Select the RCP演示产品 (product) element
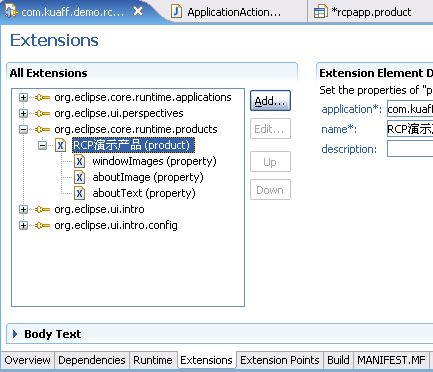The width and height of the screenshot is (433, 372). point(133,145)
